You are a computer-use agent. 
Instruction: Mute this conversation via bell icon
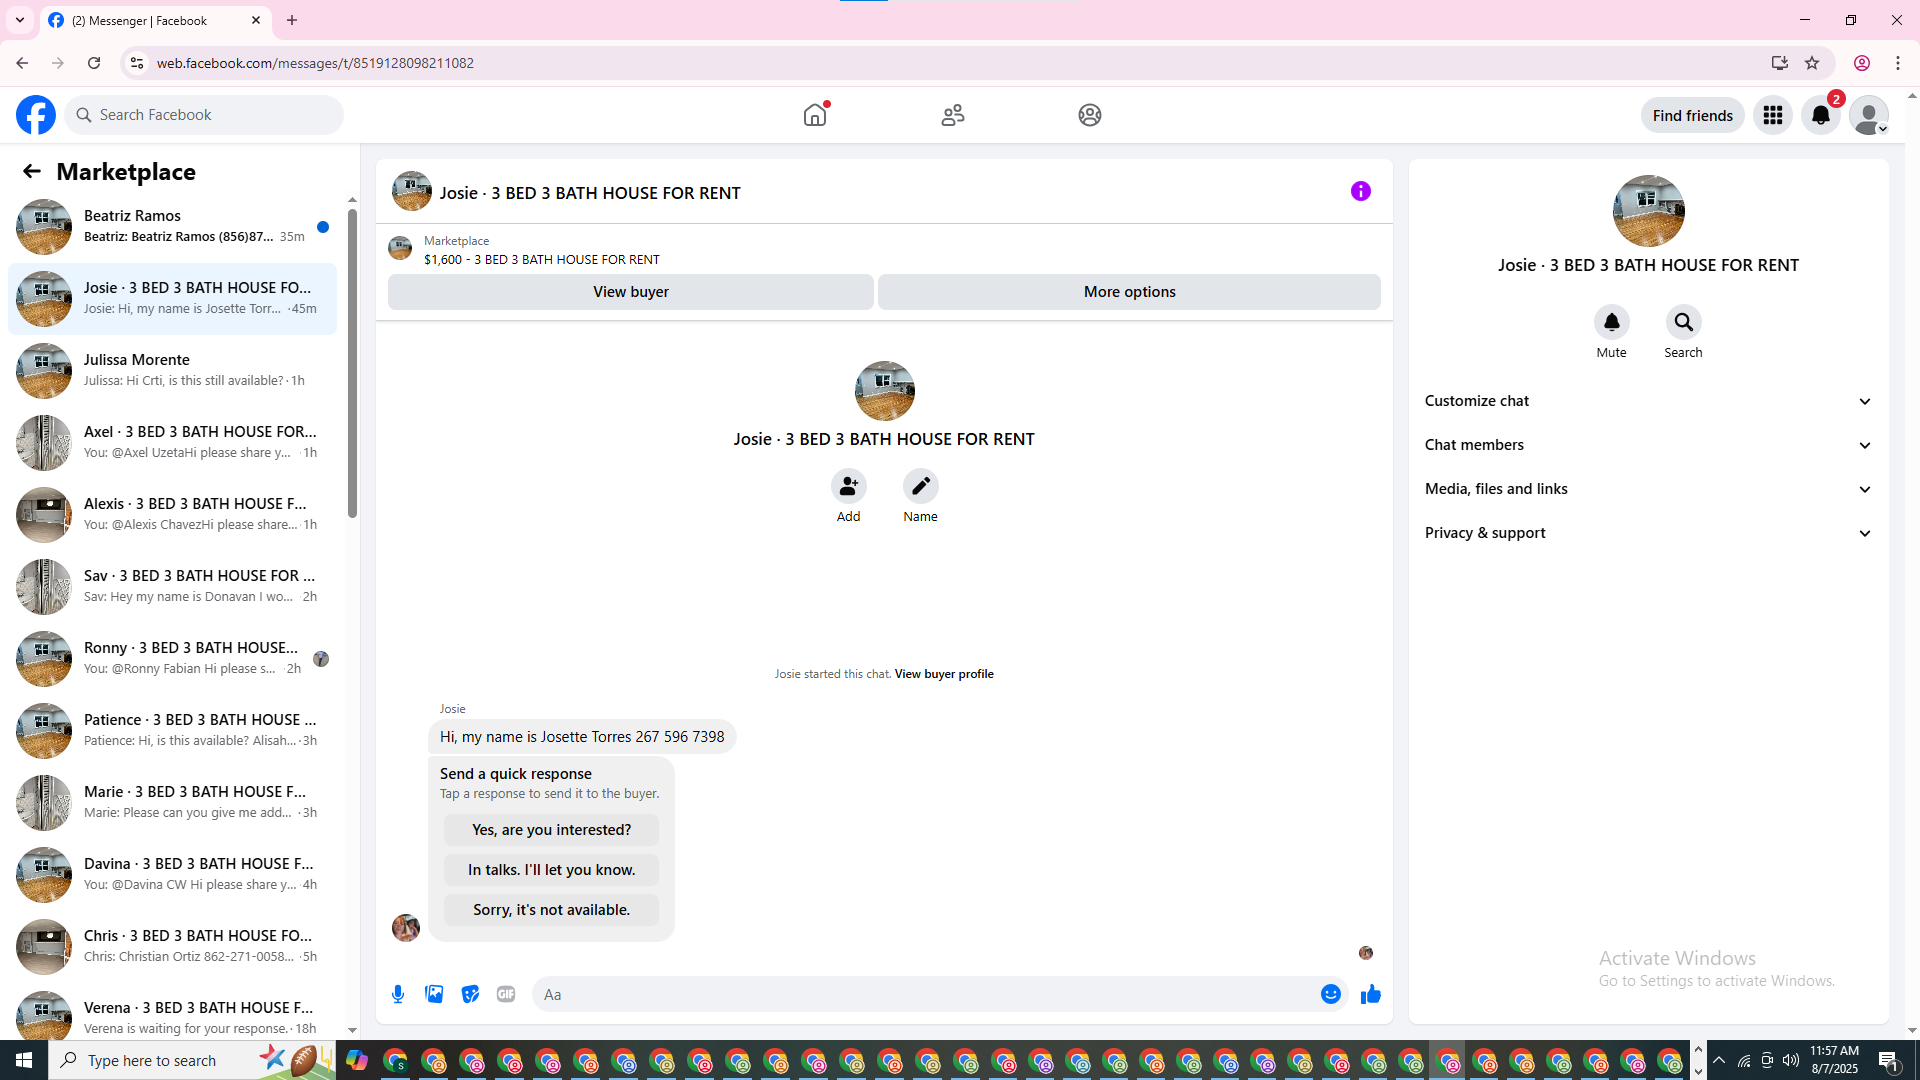pyautogui.click(x=1611, y=323)
